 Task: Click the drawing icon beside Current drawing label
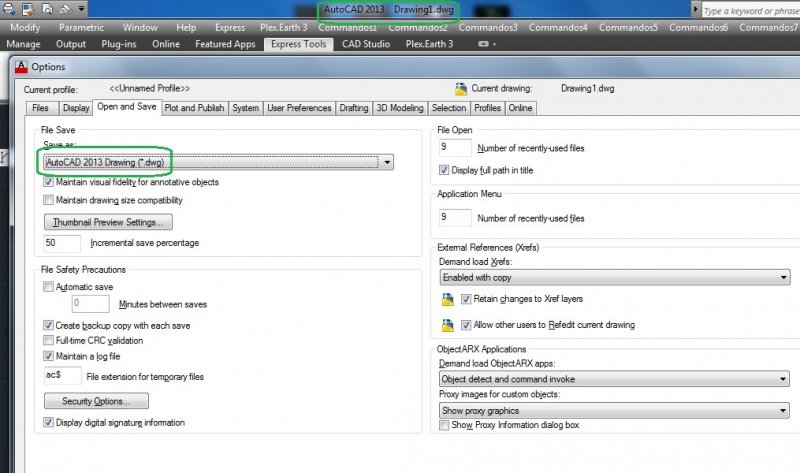pyautogui.click(x=461, y=89)
